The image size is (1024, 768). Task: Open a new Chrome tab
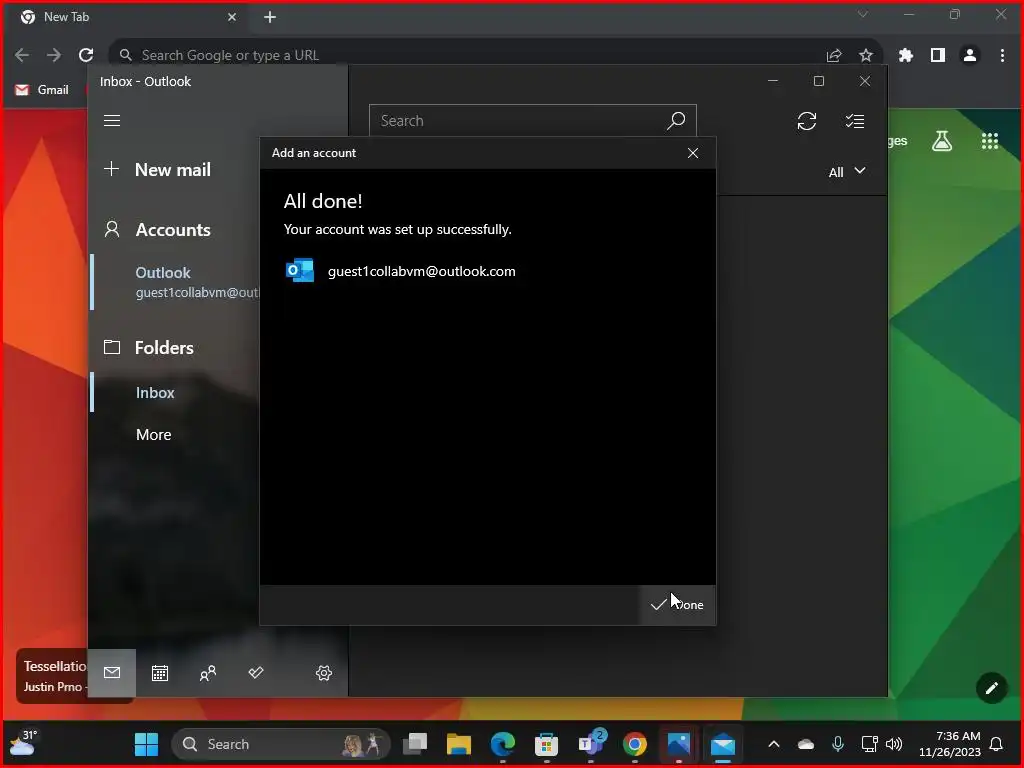[270, 17]
